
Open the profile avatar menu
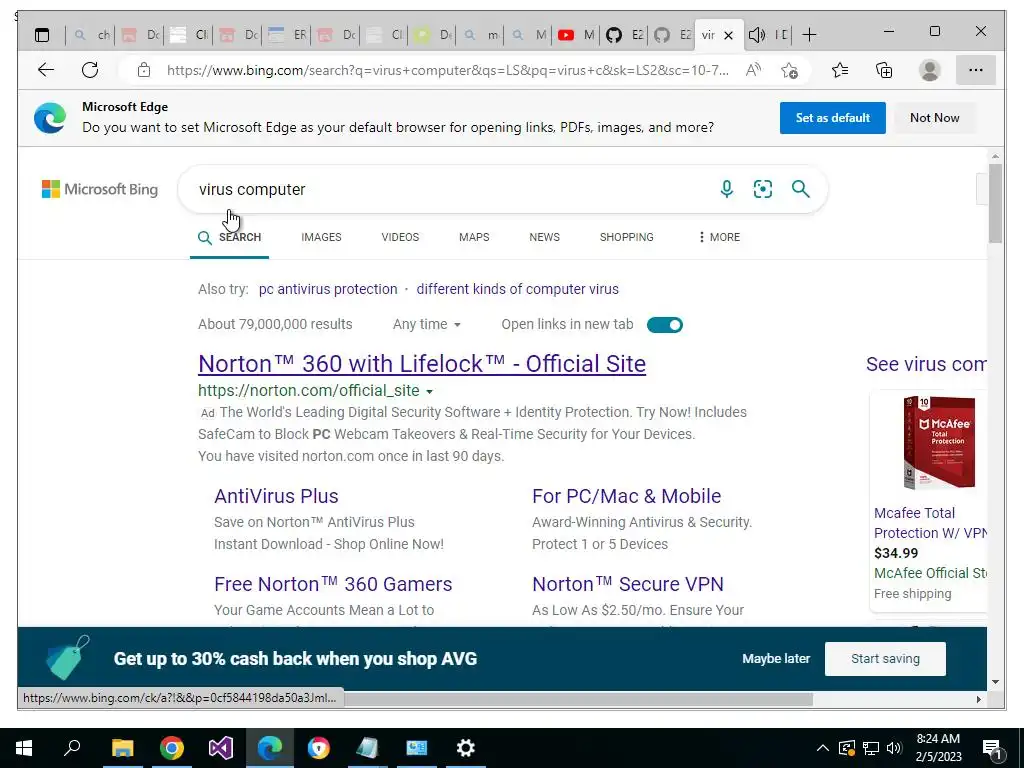[929, 70]
